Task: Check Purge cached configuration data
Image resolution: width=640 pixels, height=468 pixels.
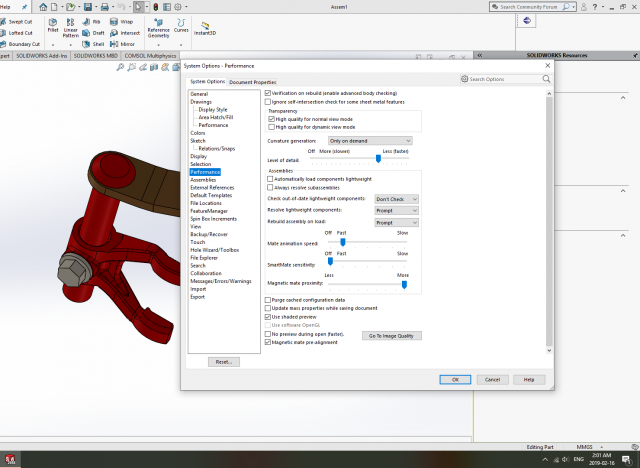Action: pos(267,300)
